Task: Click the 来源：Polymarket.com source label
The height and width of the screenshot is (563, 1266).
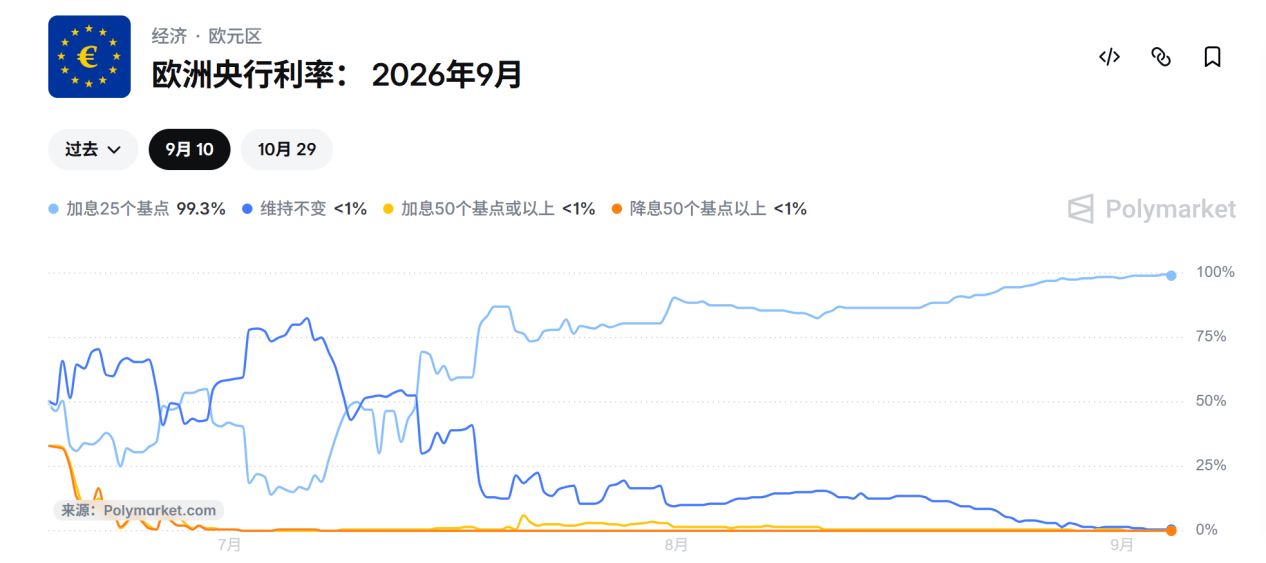Action: pyautogui.click(x=138, y=510)
